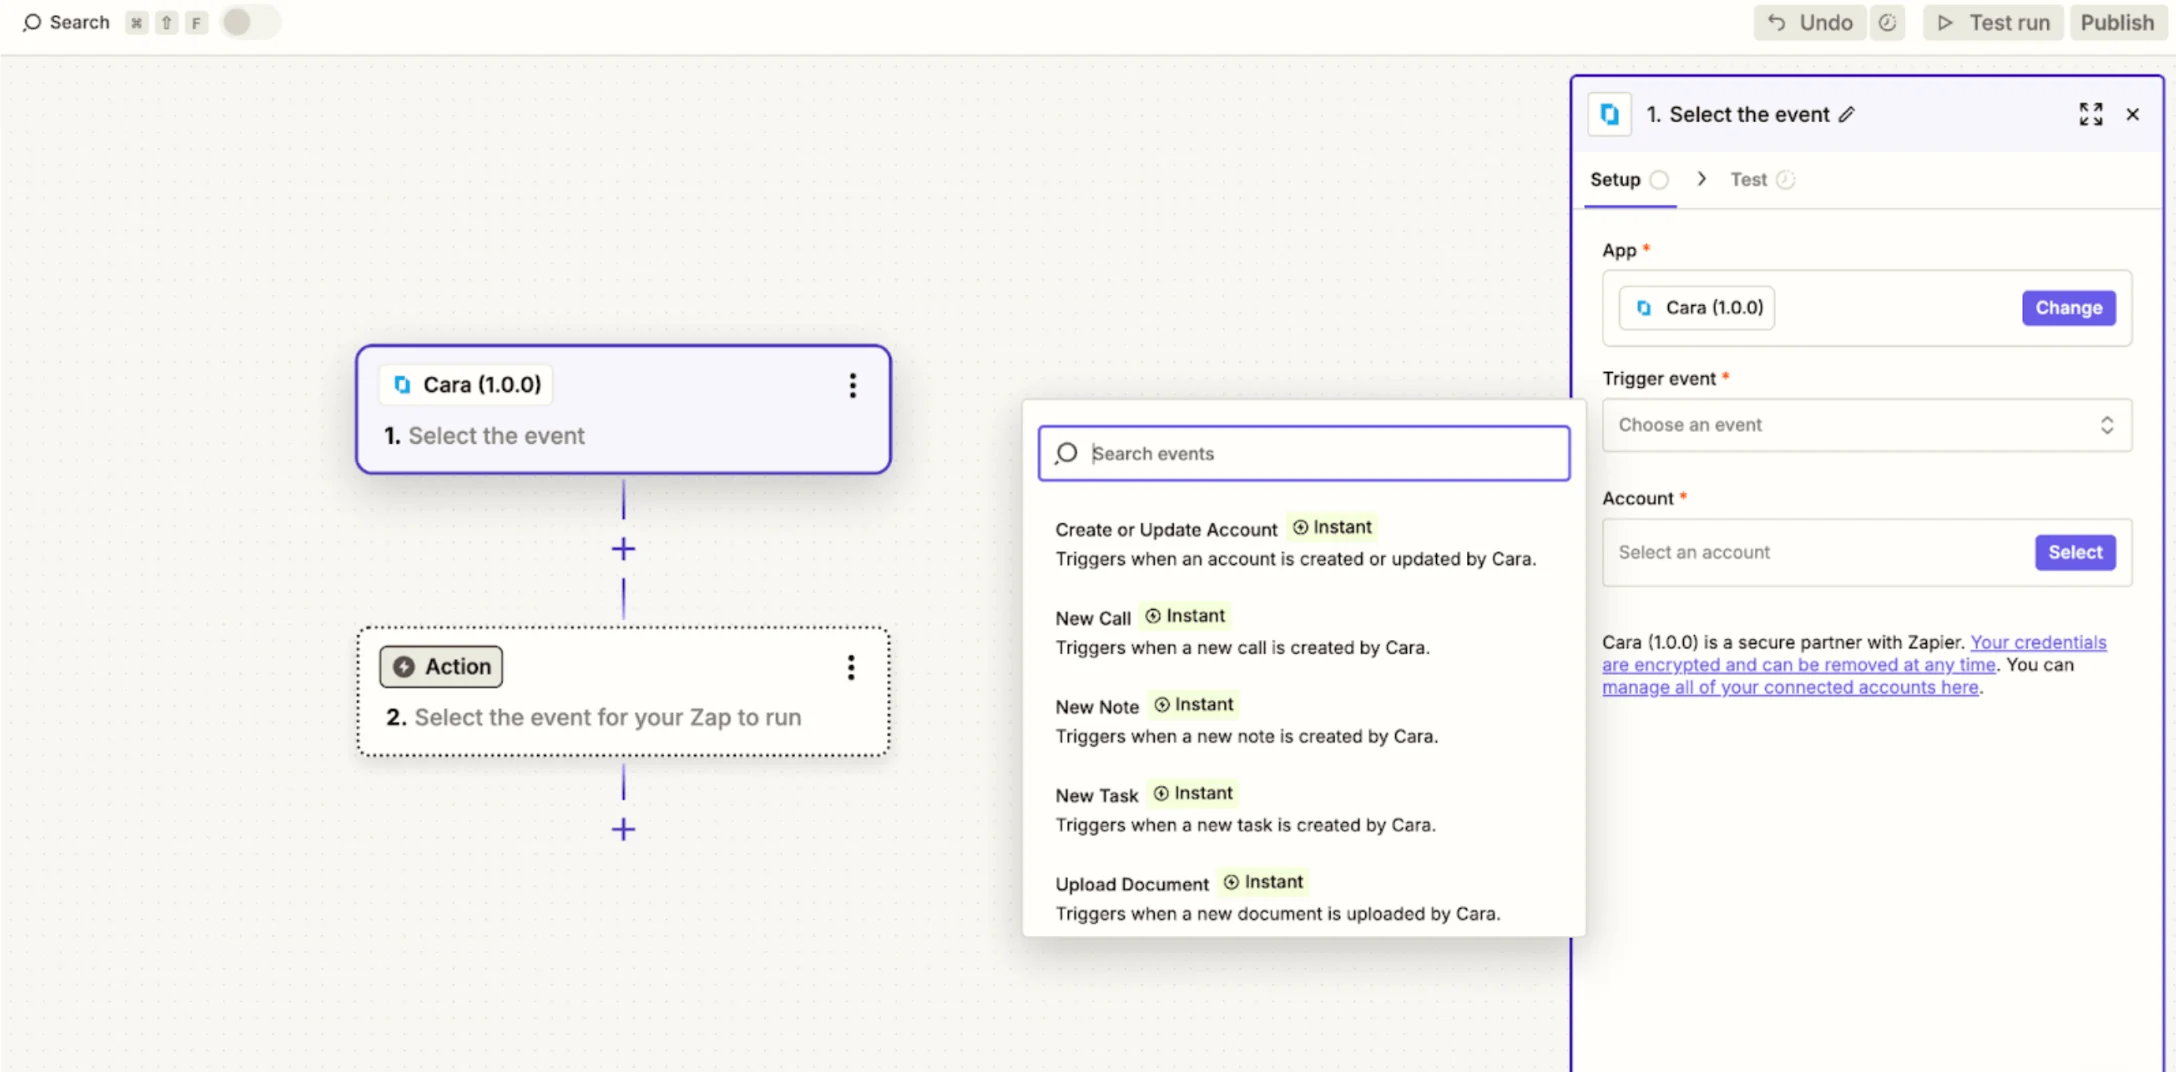Switch to the Test tab
2176x1072 pixels.
[1762, 180]
